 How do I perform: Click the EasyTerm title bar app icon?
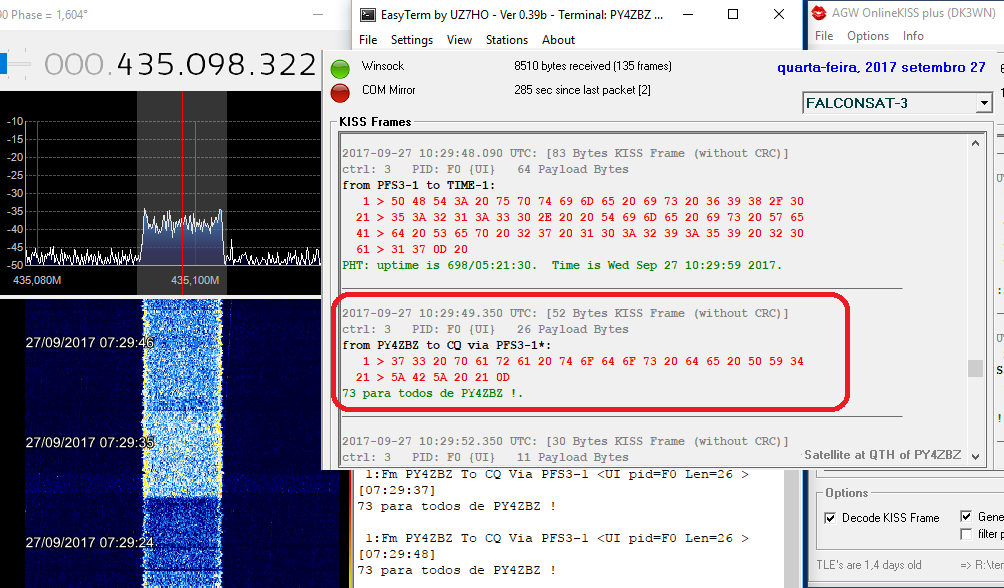point(368,14)
